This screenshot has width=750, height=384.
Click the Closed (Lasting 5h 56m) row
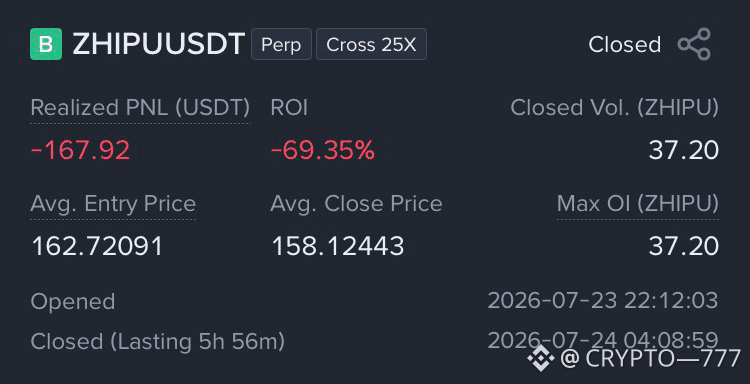click(375, 341)
